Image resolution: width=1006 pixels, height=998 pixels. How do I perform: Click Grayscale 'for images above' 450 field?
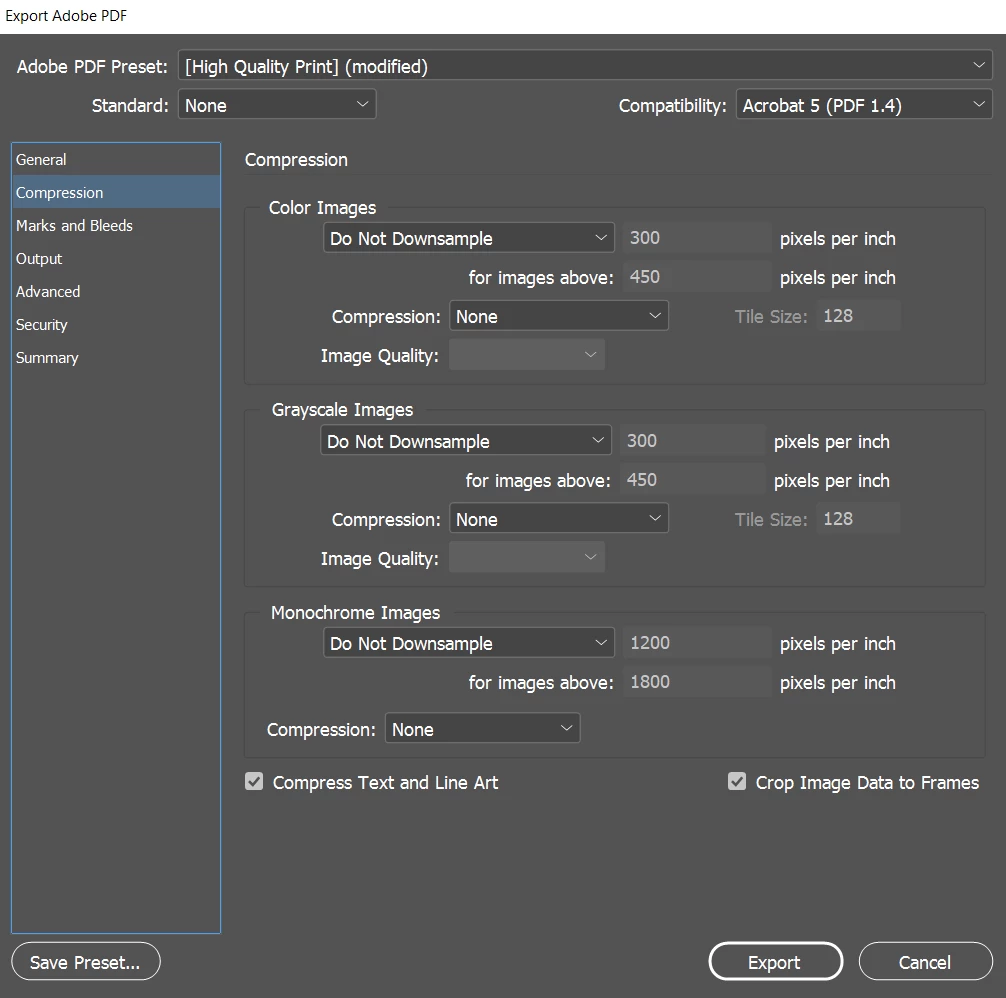tap(693, 480)
